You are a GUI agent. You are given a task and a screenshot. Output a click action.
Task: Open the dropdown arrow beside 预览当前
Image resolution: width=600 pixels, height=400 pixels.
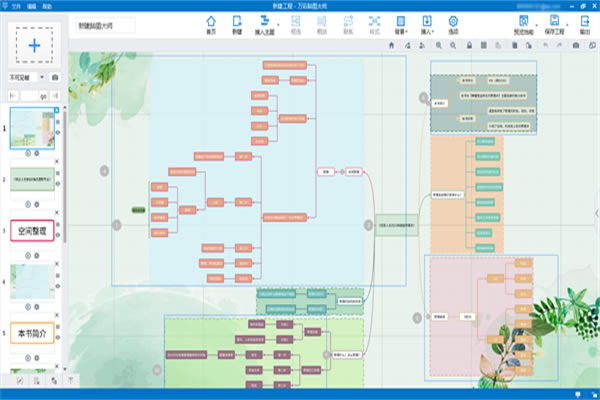536,25
